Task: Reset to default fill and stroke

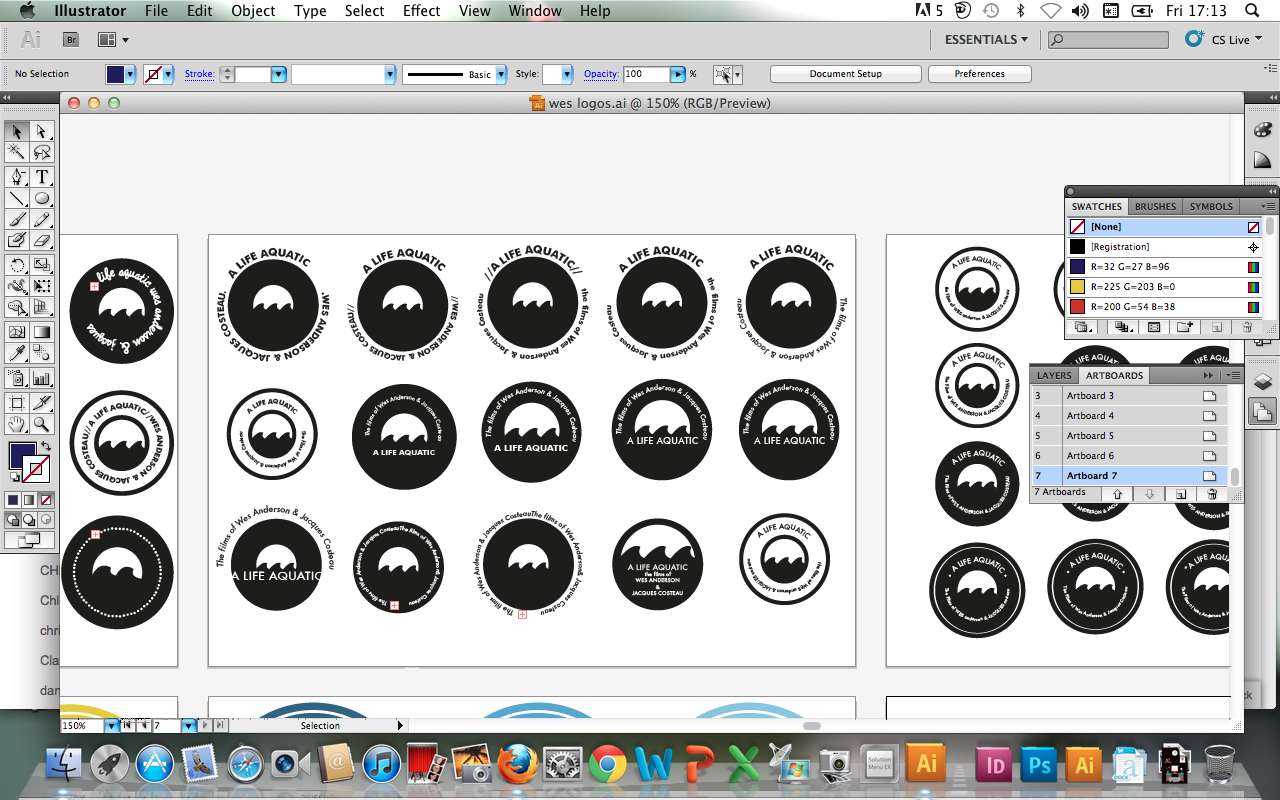Action: coord(14,479)
